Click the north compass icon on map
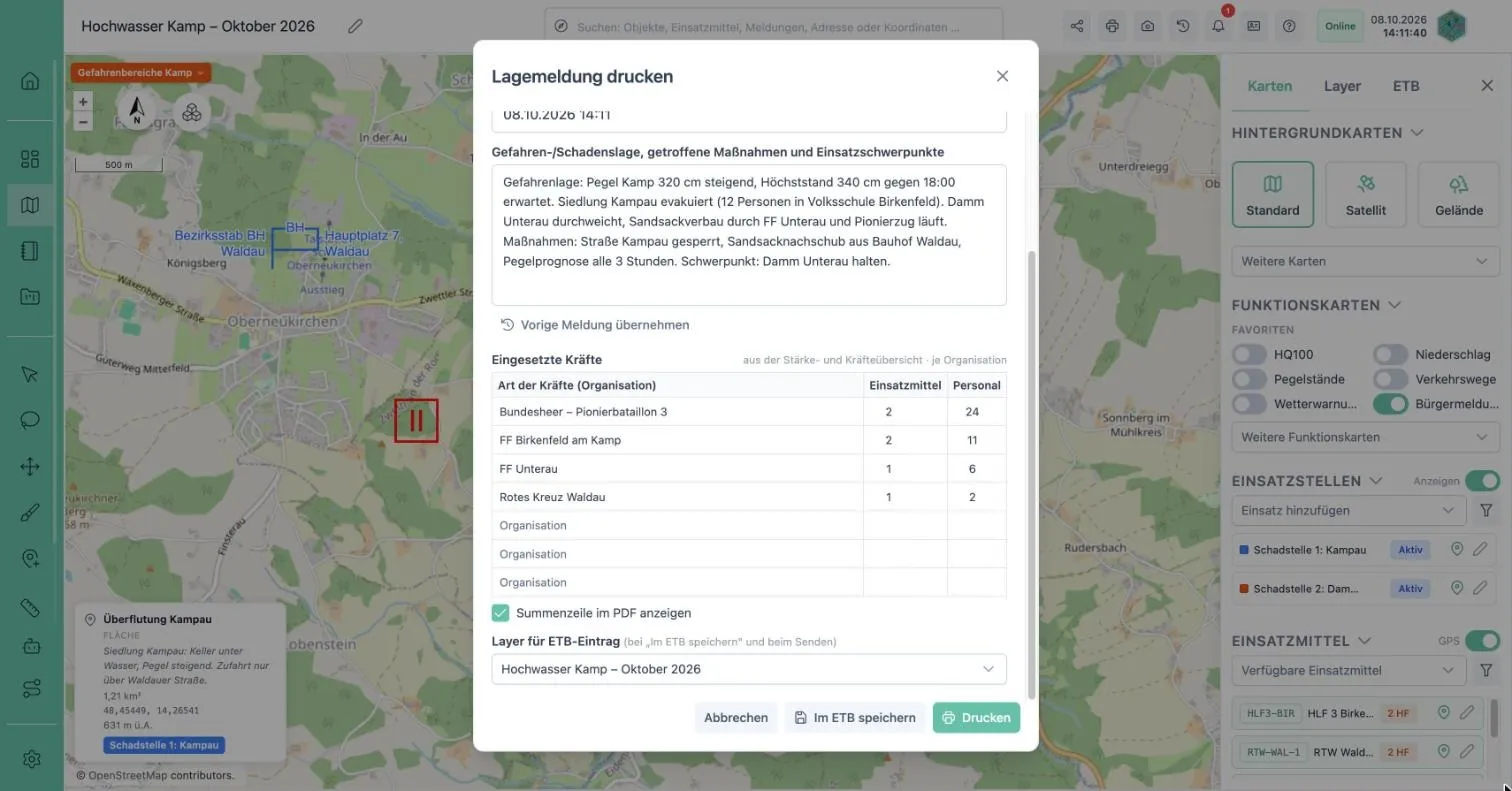The image size is (1512, 791). 137,110
